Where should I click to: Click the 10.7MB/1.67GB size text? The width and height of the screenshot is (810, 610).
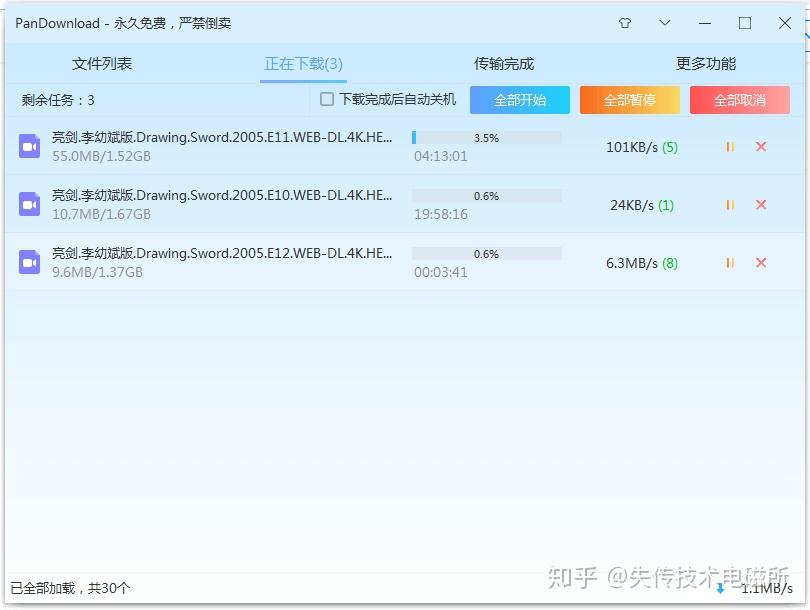coord(101,214)
